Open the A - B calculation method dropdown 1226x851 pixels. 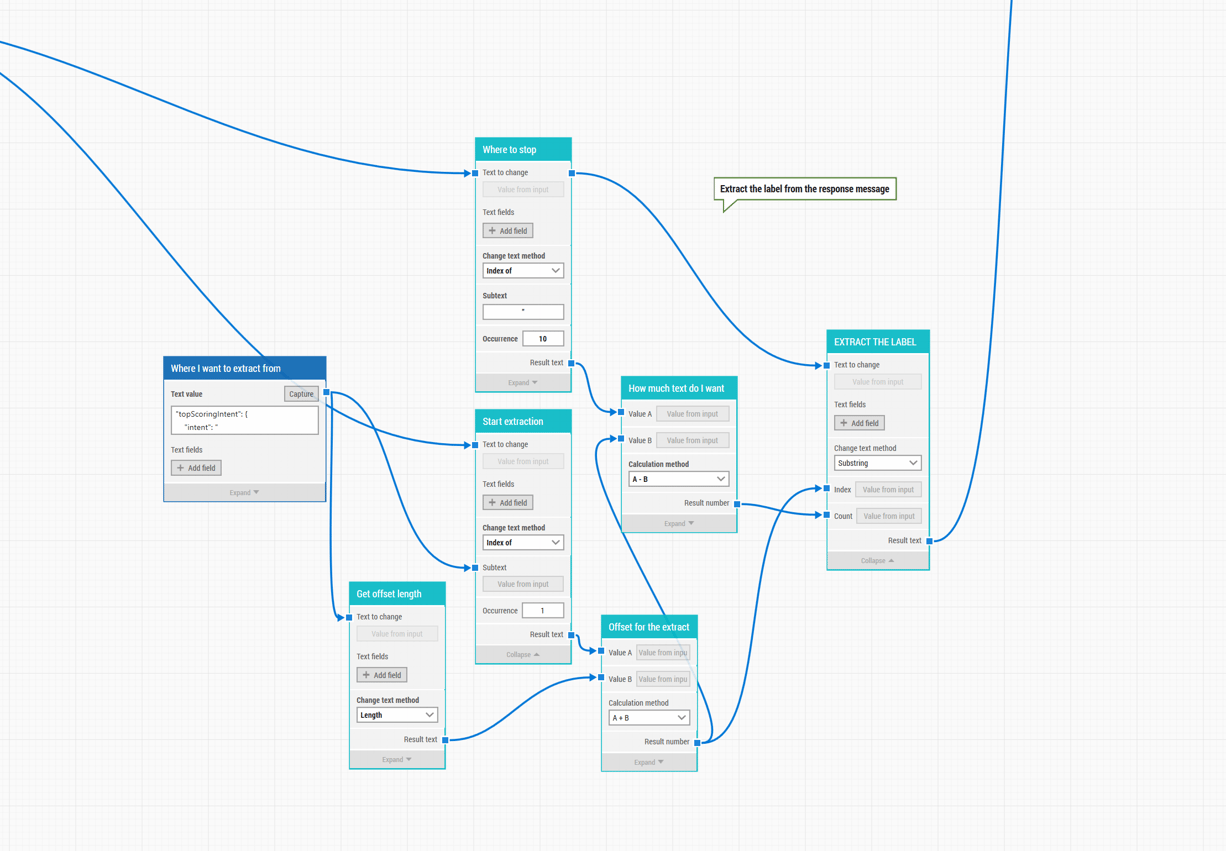click(678, 478)
